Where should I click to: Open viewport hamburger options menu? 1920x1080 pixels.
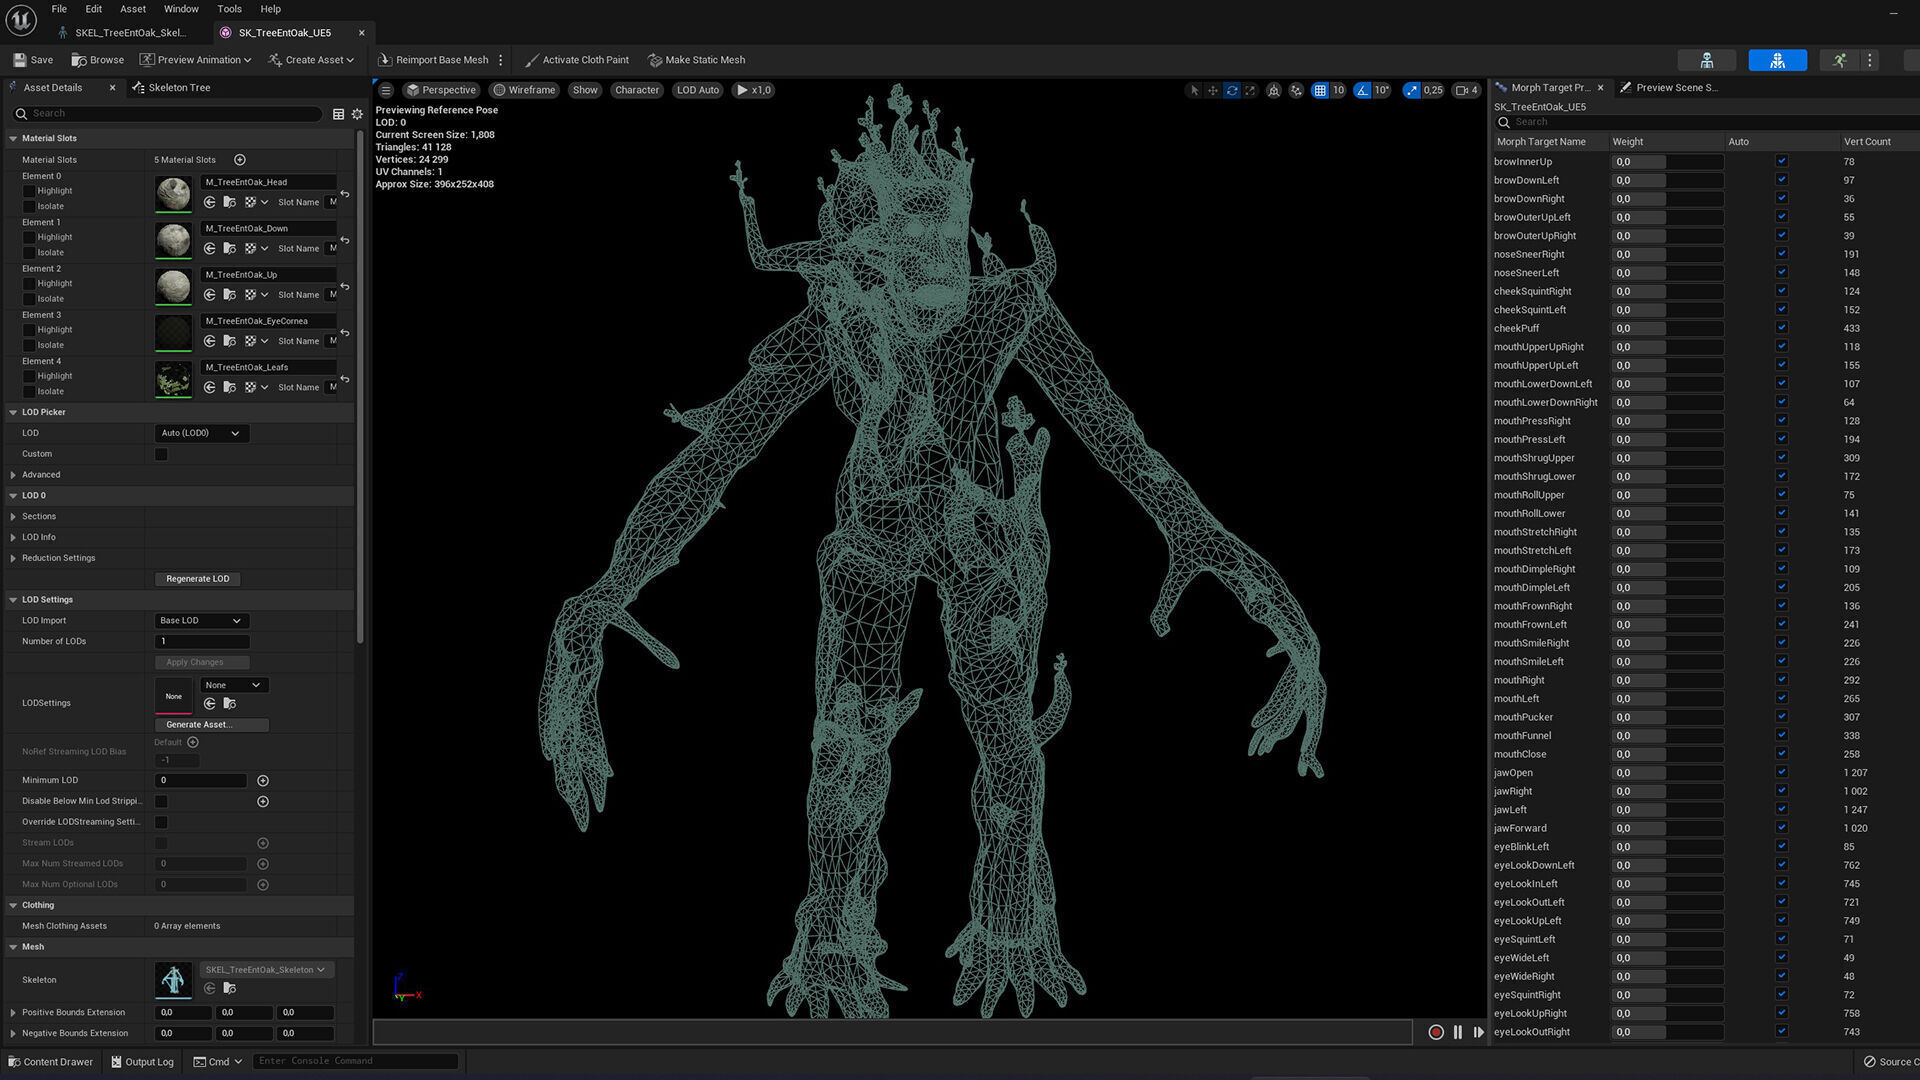[386, 90]
